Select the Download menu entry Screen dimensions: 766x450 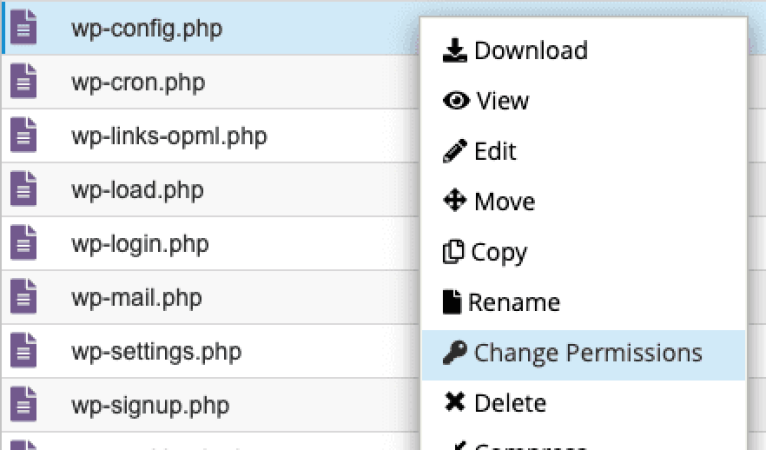(583, 50)
